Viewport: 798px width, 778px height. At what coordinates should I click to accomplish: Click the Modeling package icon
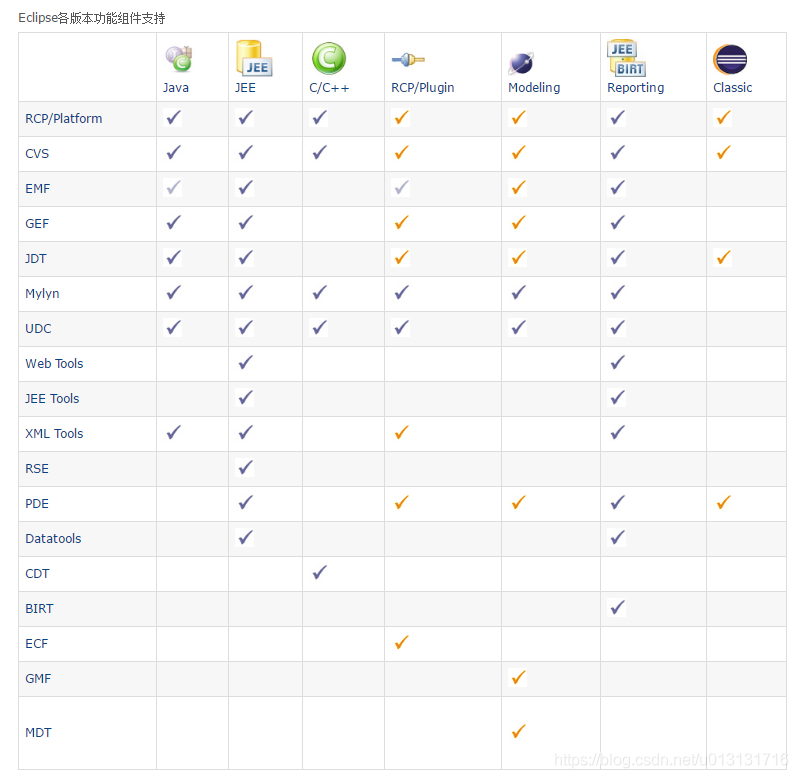tap(521, 63)
